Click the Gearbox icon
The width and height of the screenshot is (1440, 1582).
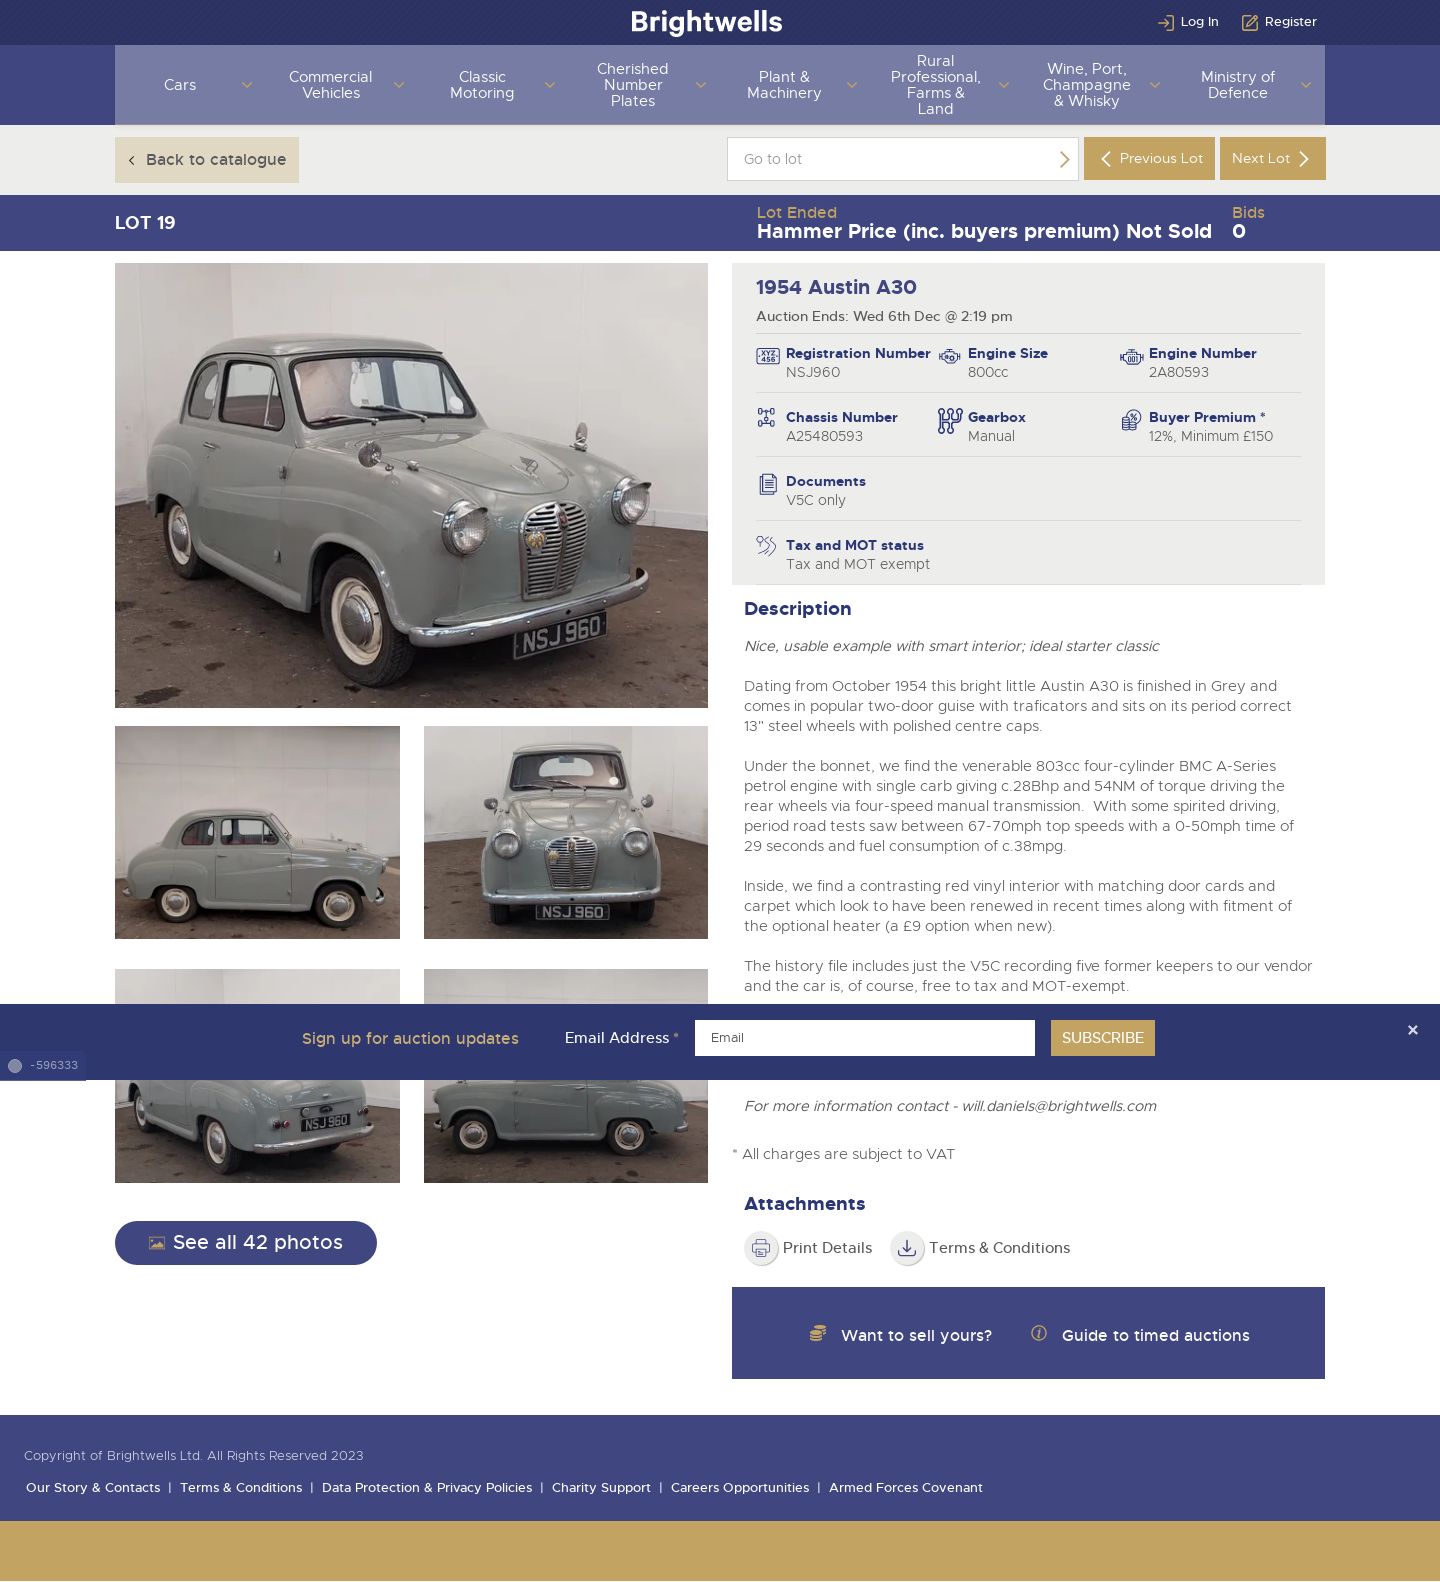click(949, 420)
